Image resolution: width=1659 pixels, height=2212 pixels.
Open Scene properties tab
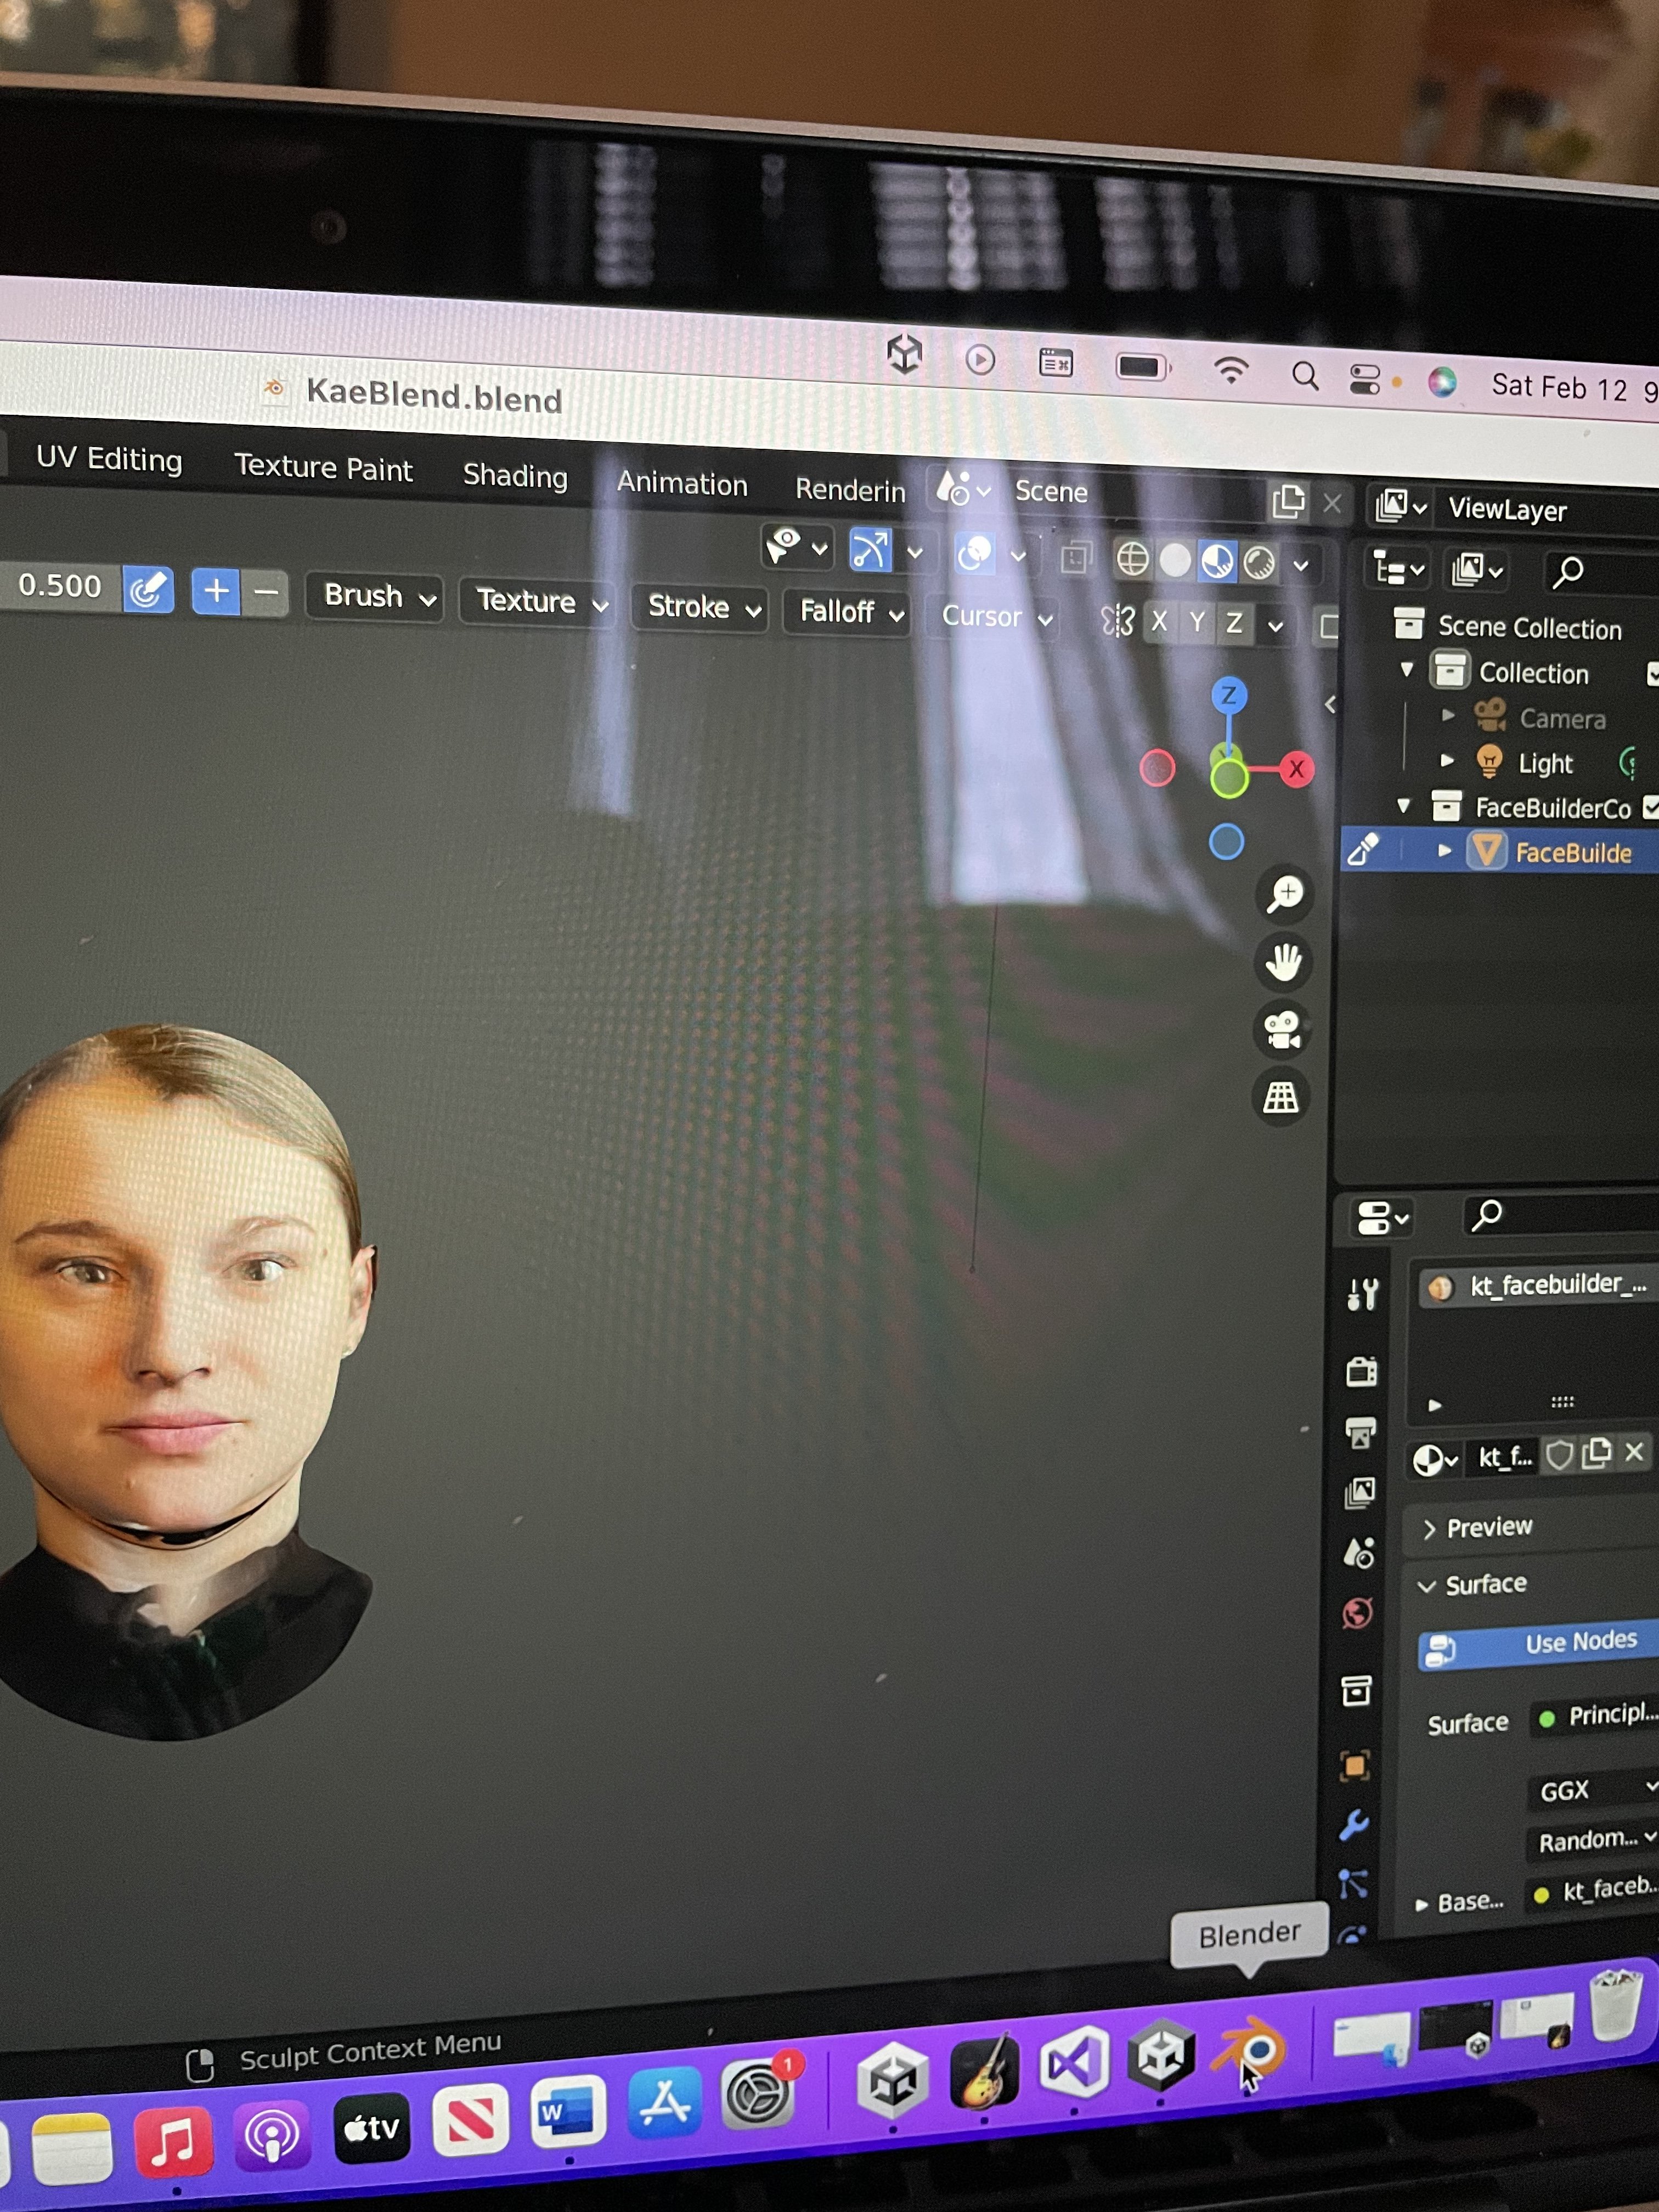coord(1358,1552)
